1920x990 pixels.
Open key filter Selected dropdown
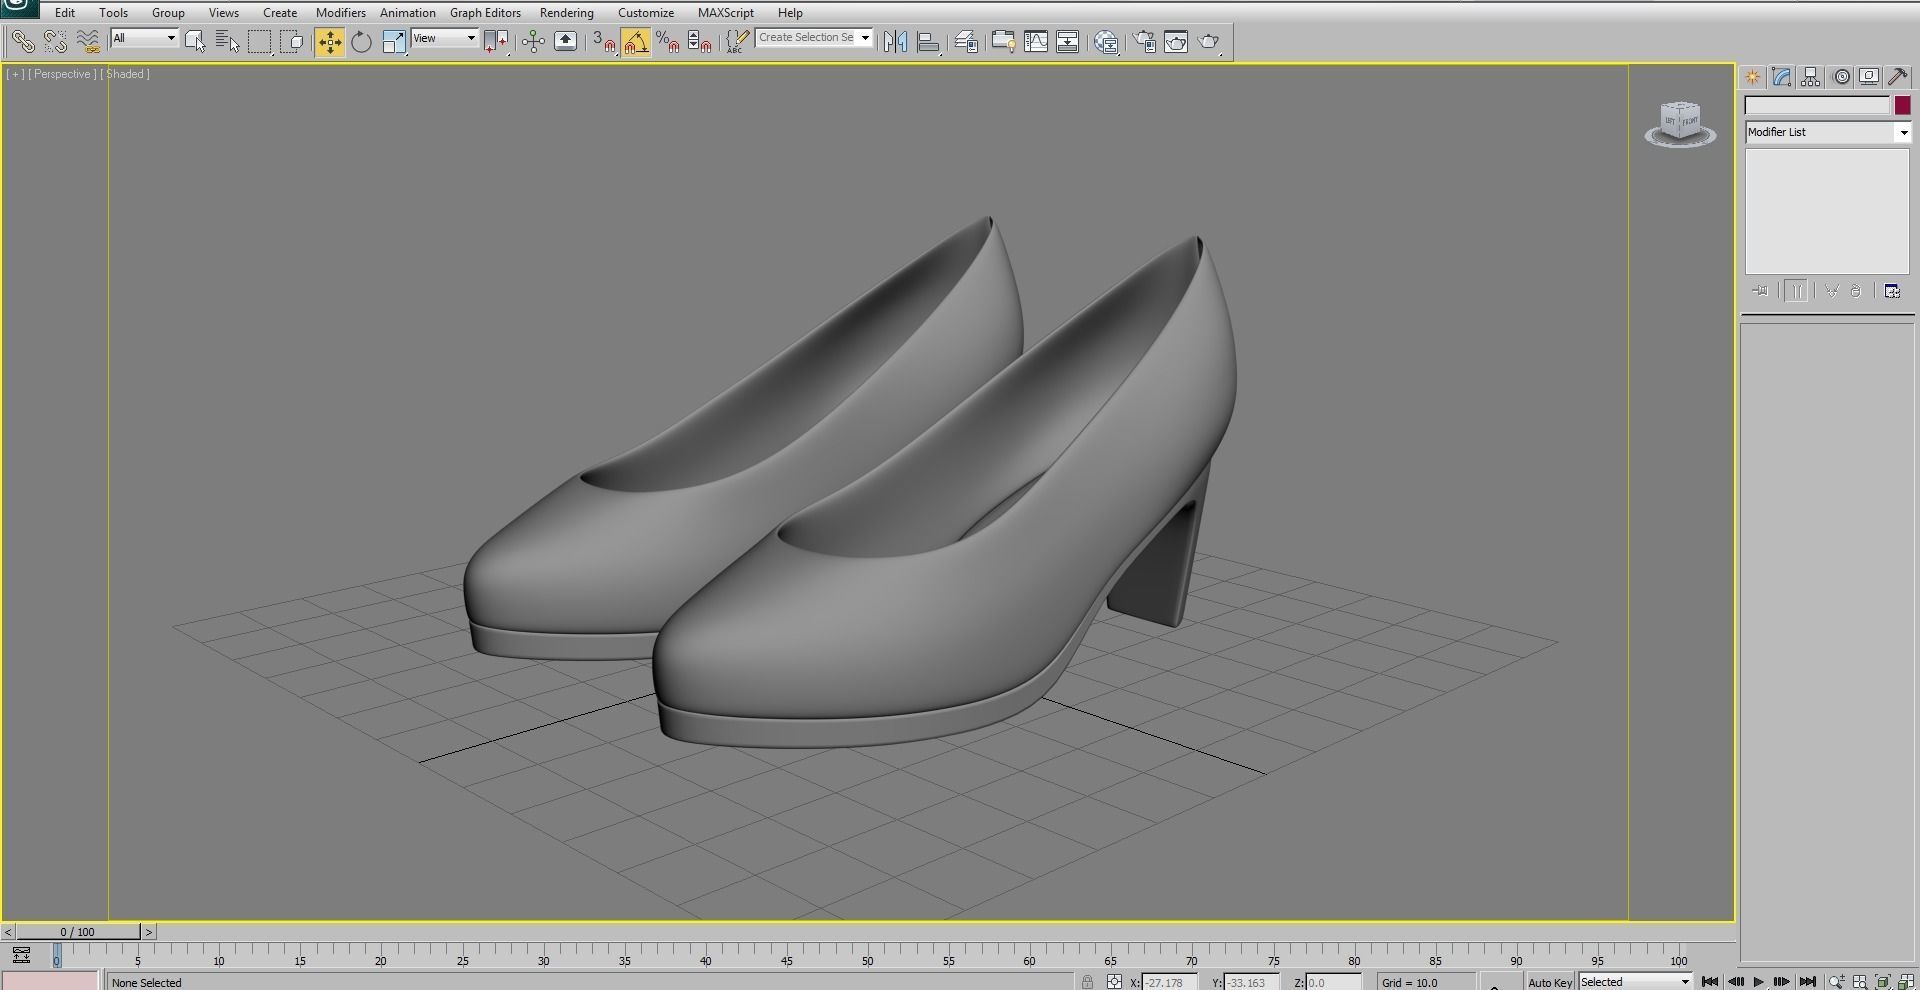click(x=1634, y=982)
